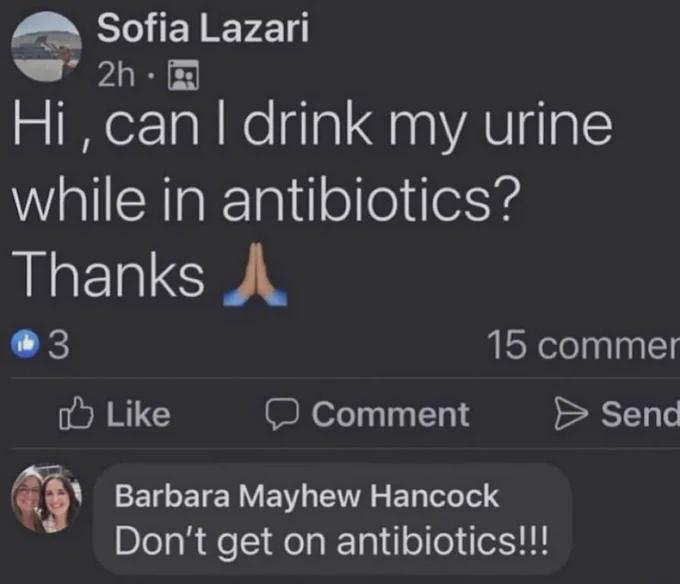Click the speech bubble Comment icon
680x584 pixels.
282,414
